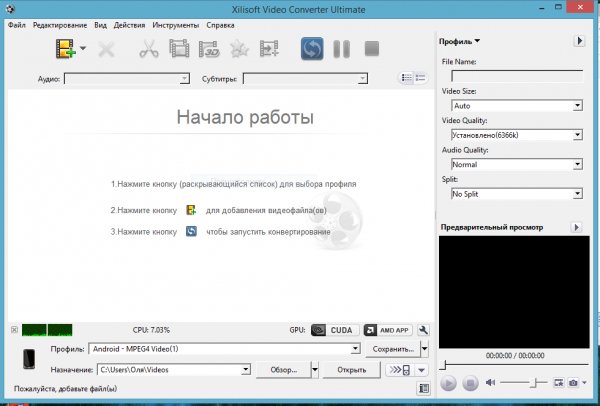Screen dimensions: 600x406
Task: Mute audio with the speaker icon
Action: click(x=490, y=382)
